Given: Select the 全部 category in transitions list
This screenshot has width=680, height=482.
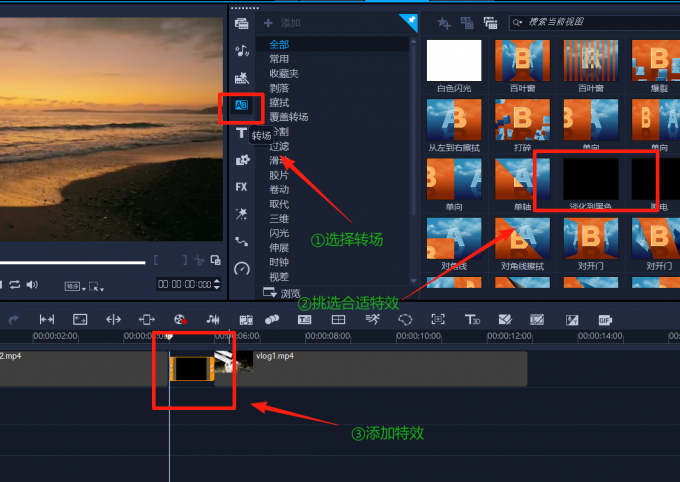Looking at the screenshot, I should click(279, 45).
